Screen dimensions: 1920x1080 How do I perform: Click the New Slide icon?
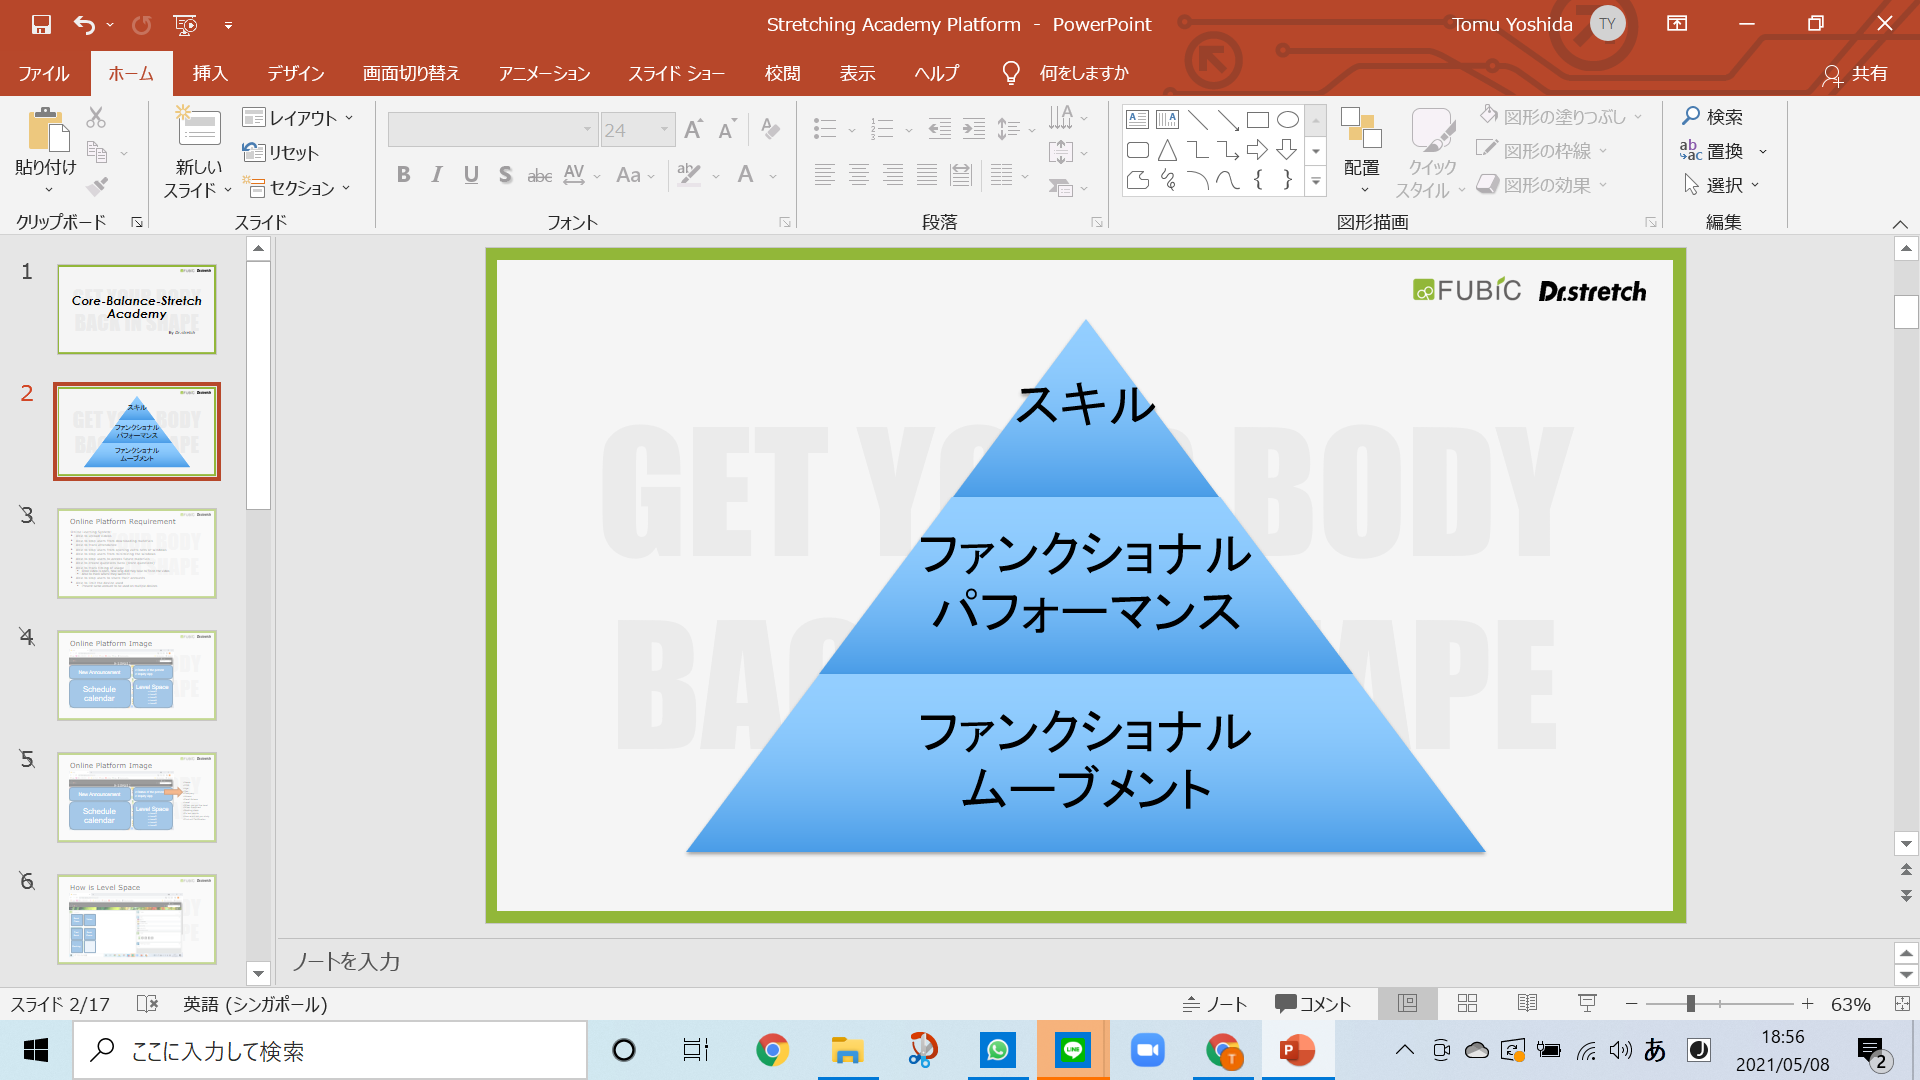pyautogui.click(x=198, y=128)
